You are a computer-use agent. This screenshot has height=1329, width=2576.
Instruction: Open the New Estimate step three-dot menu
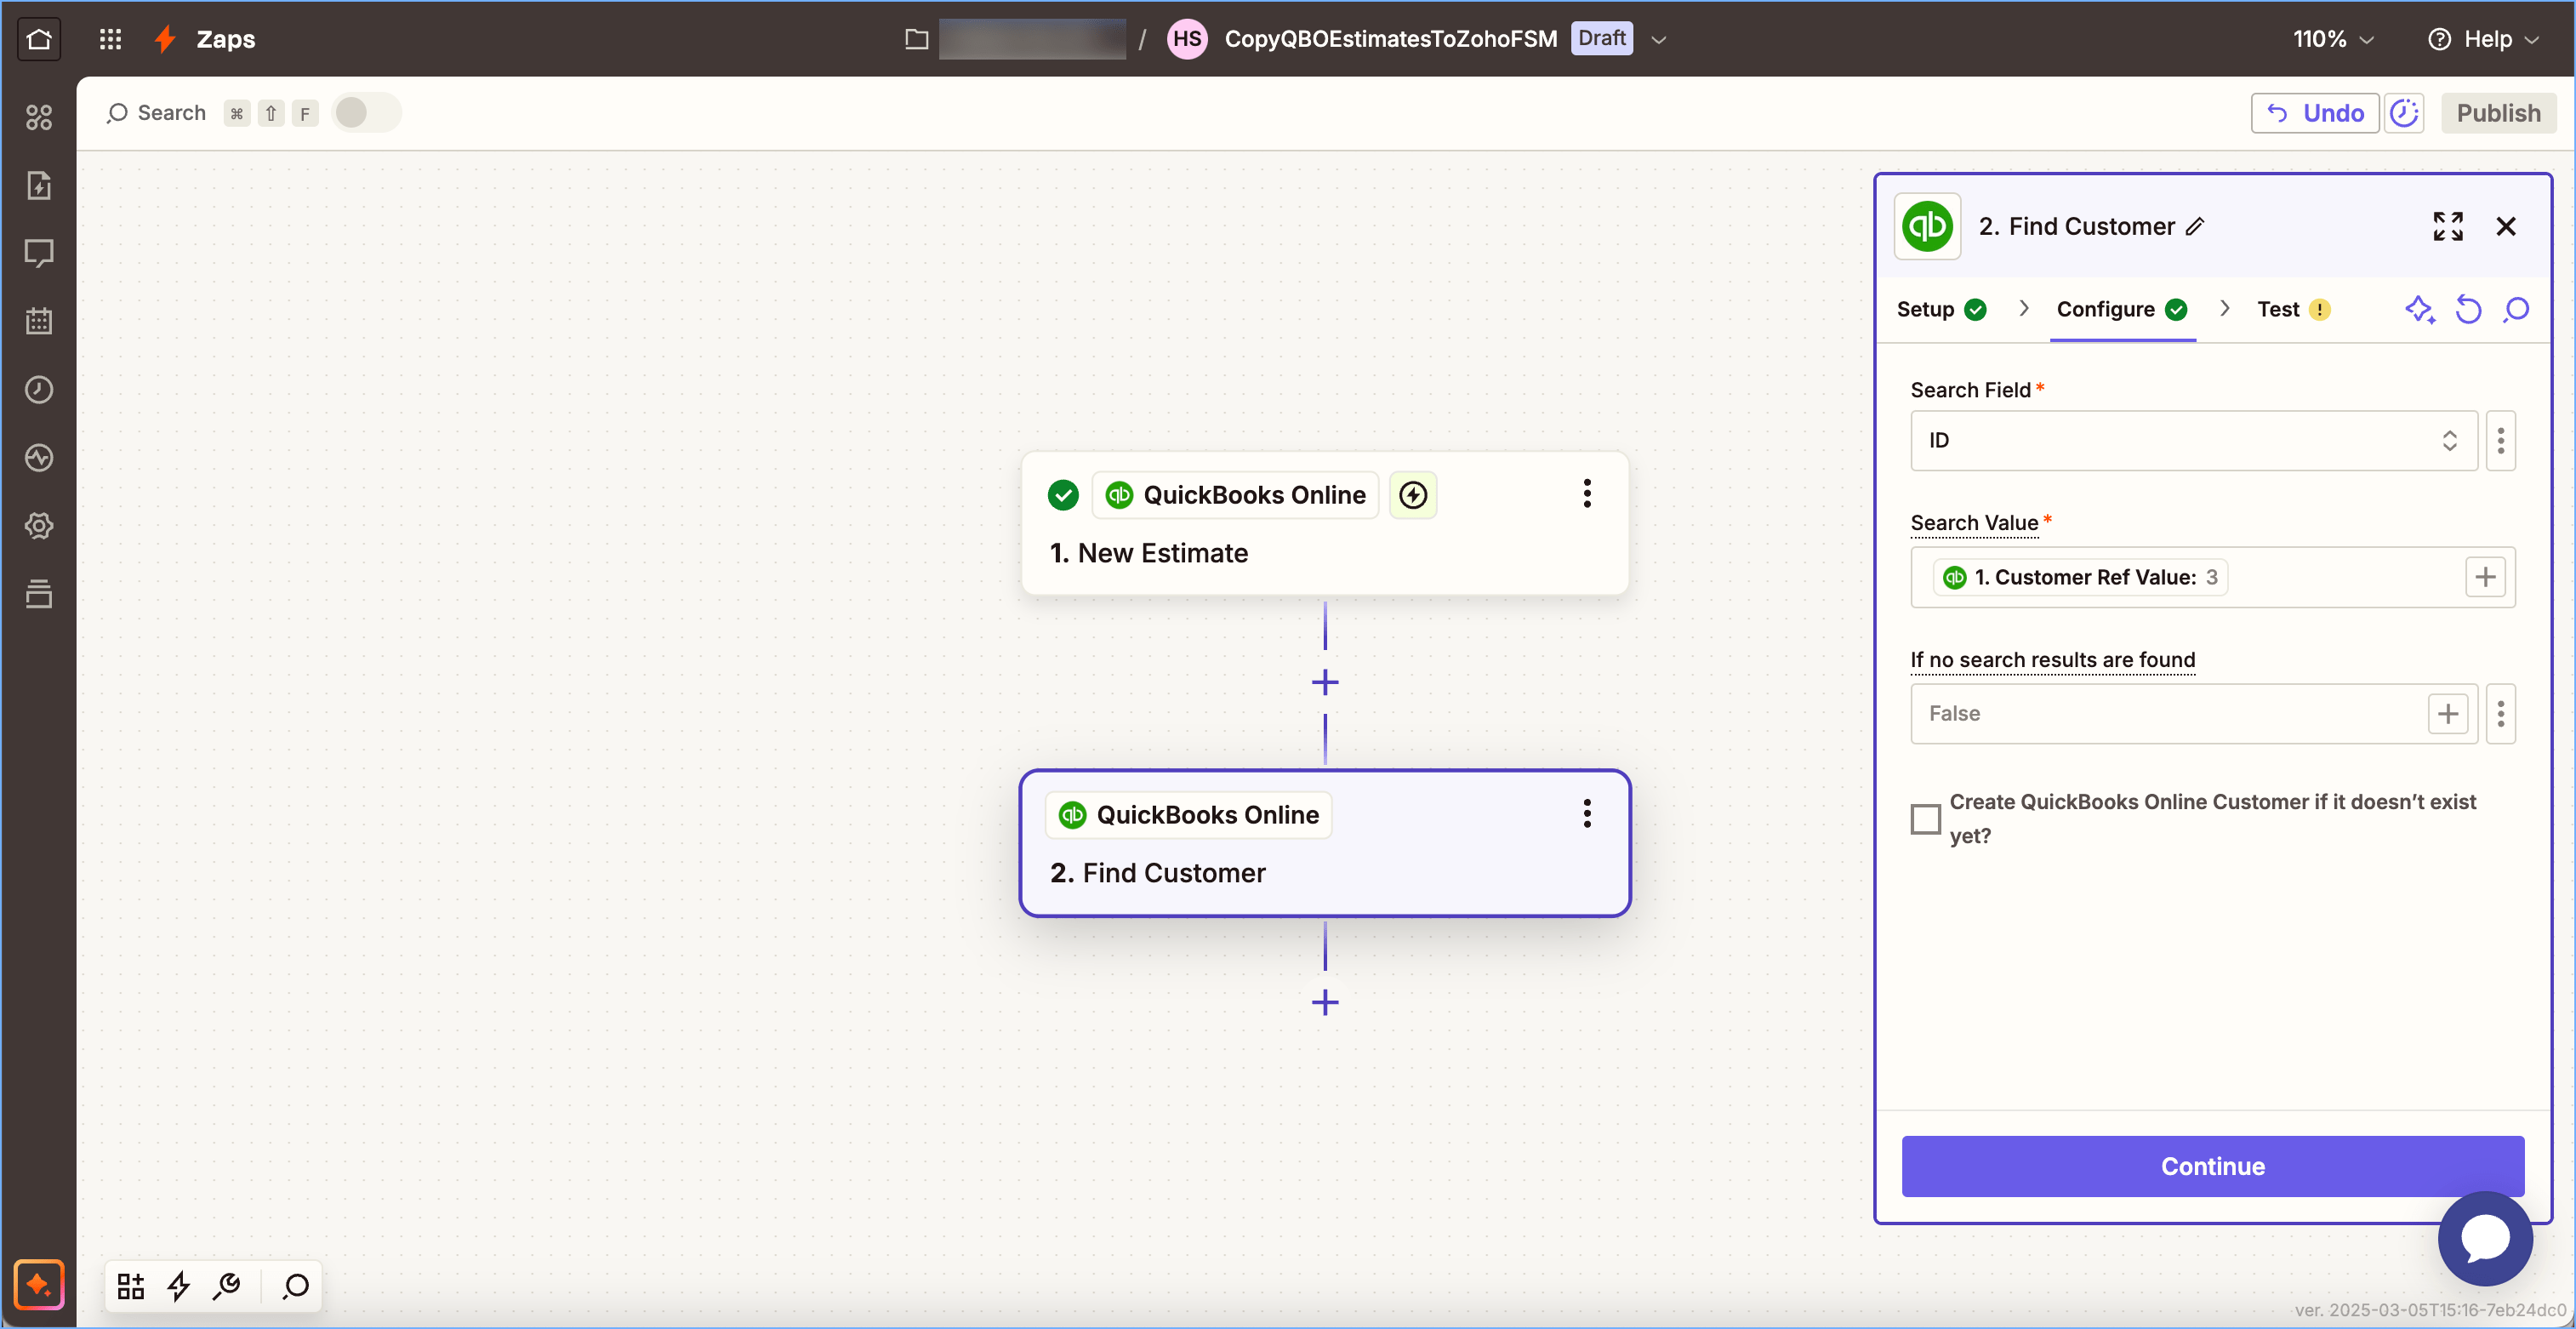(1586, 494)
